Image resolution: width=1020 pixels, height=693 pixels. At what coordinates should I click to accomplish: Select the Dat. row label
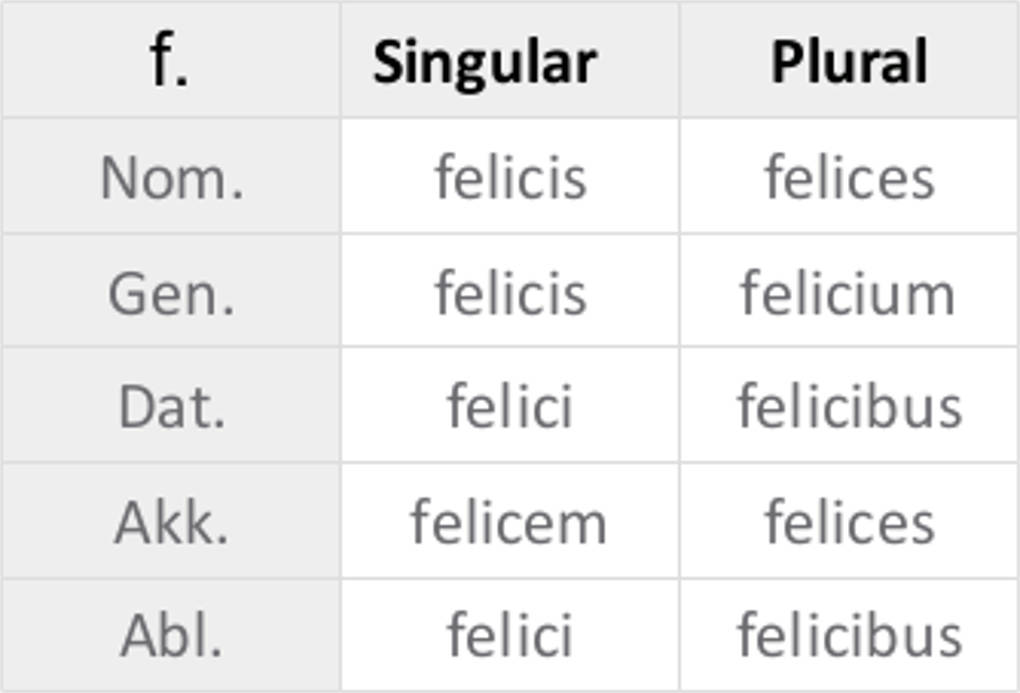(x=171, y=407)
